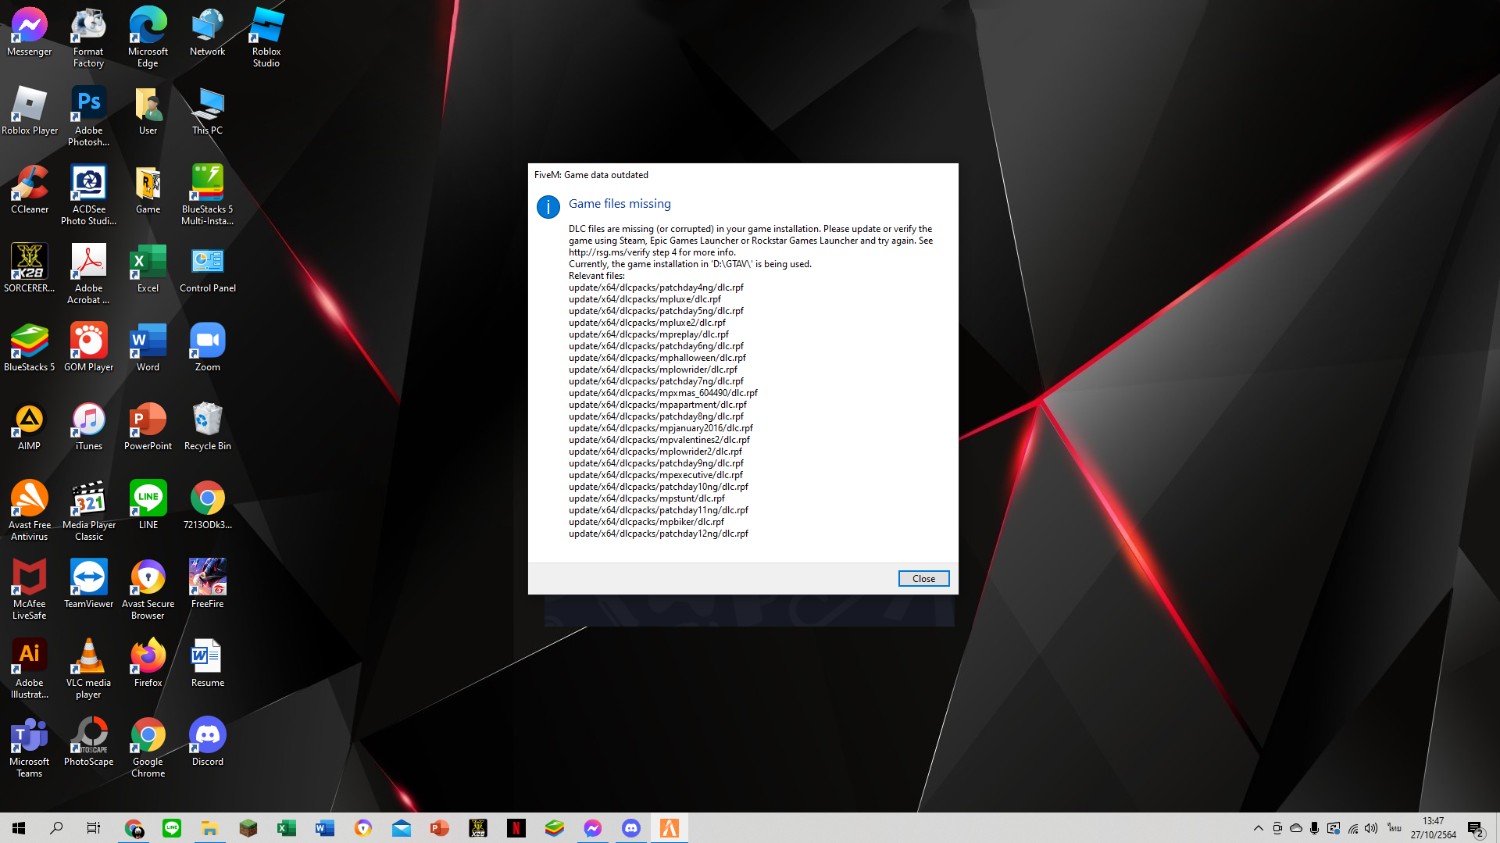Open the OneDrive tray icon

(1296, 828)
